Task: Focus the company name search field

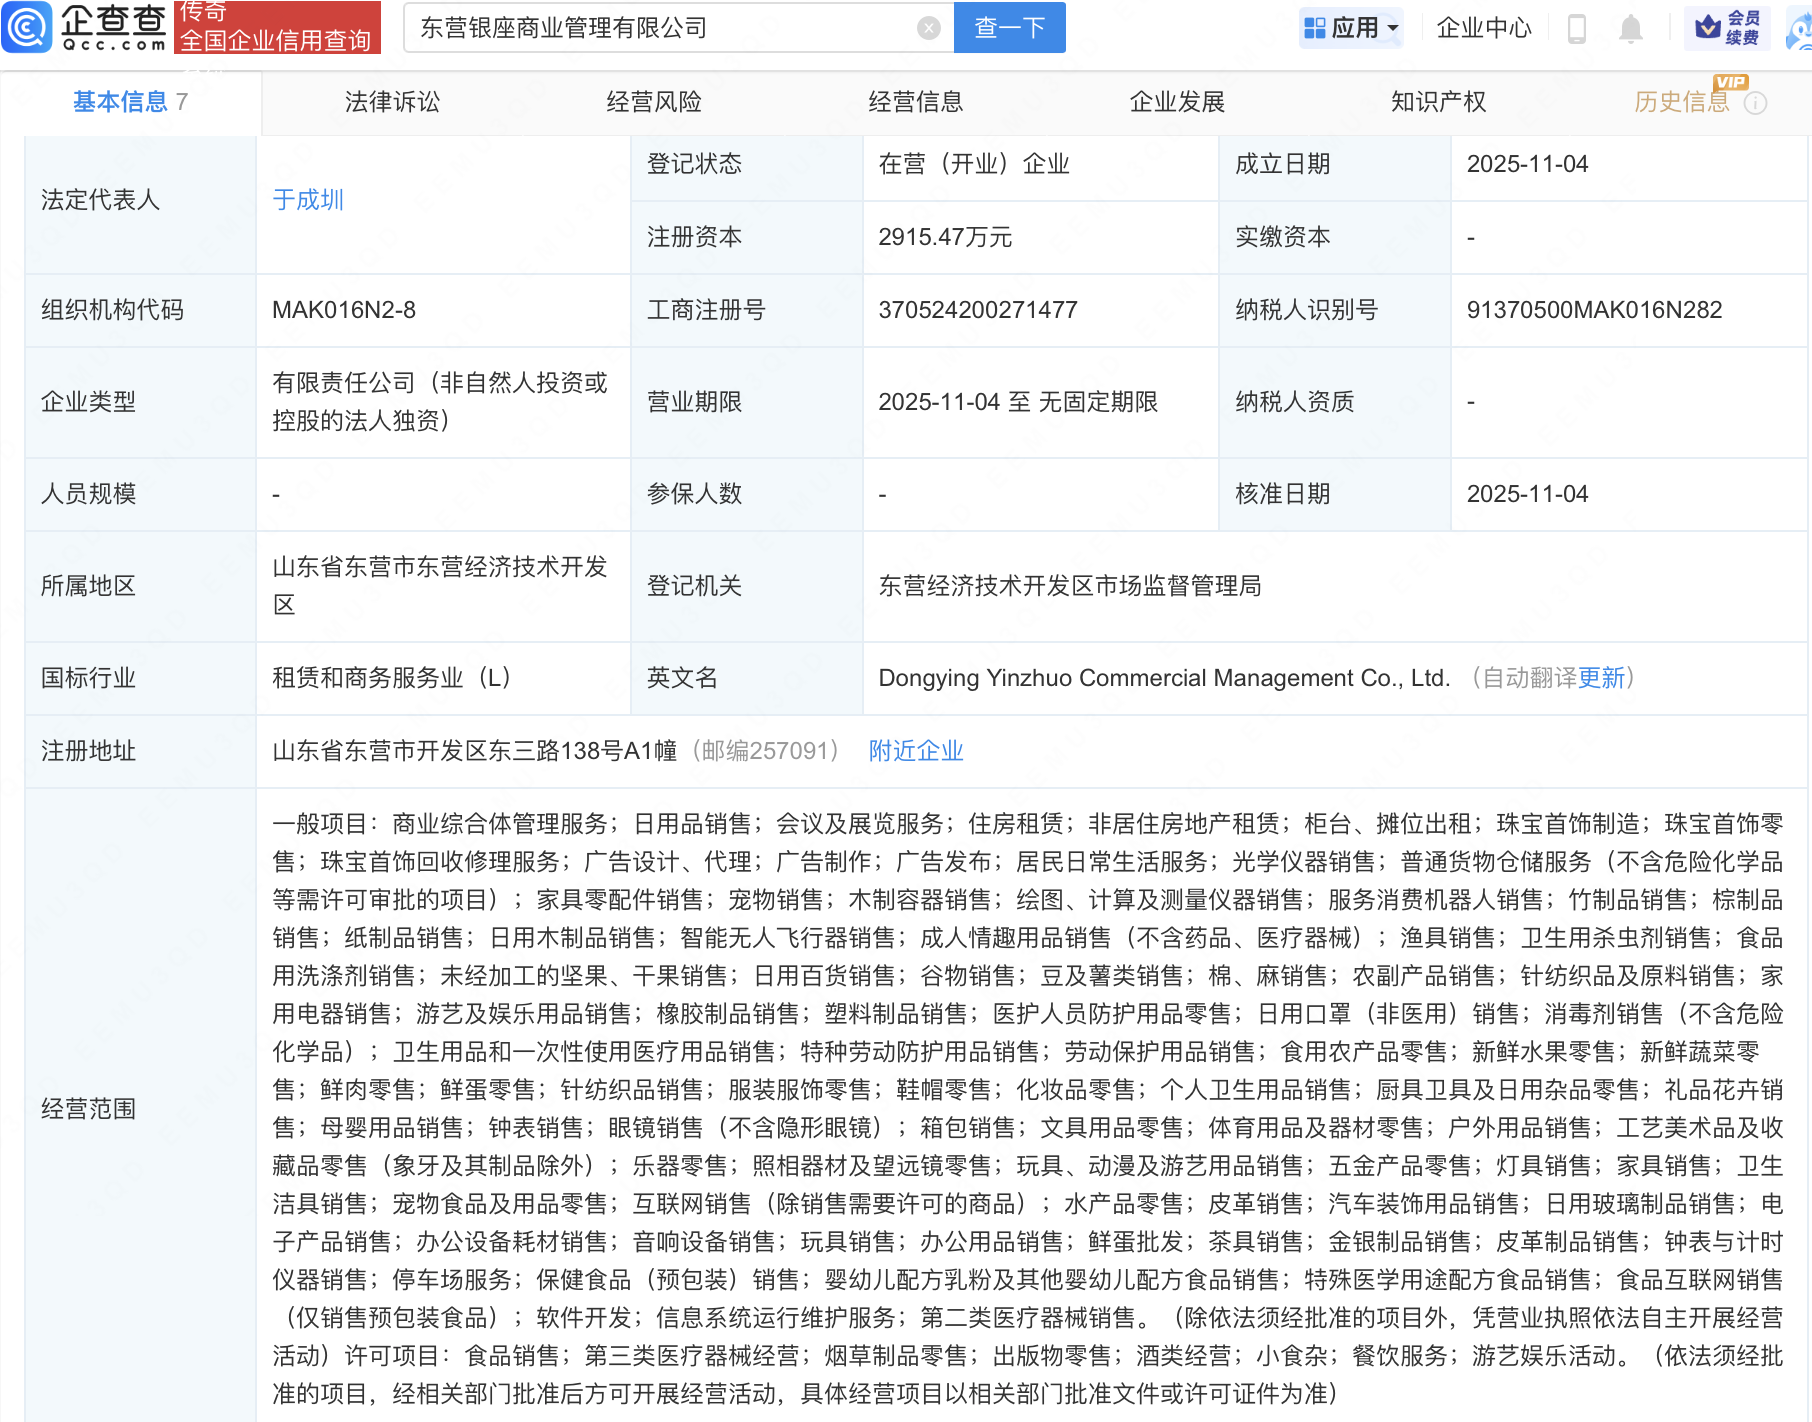Action: [660, 28]
